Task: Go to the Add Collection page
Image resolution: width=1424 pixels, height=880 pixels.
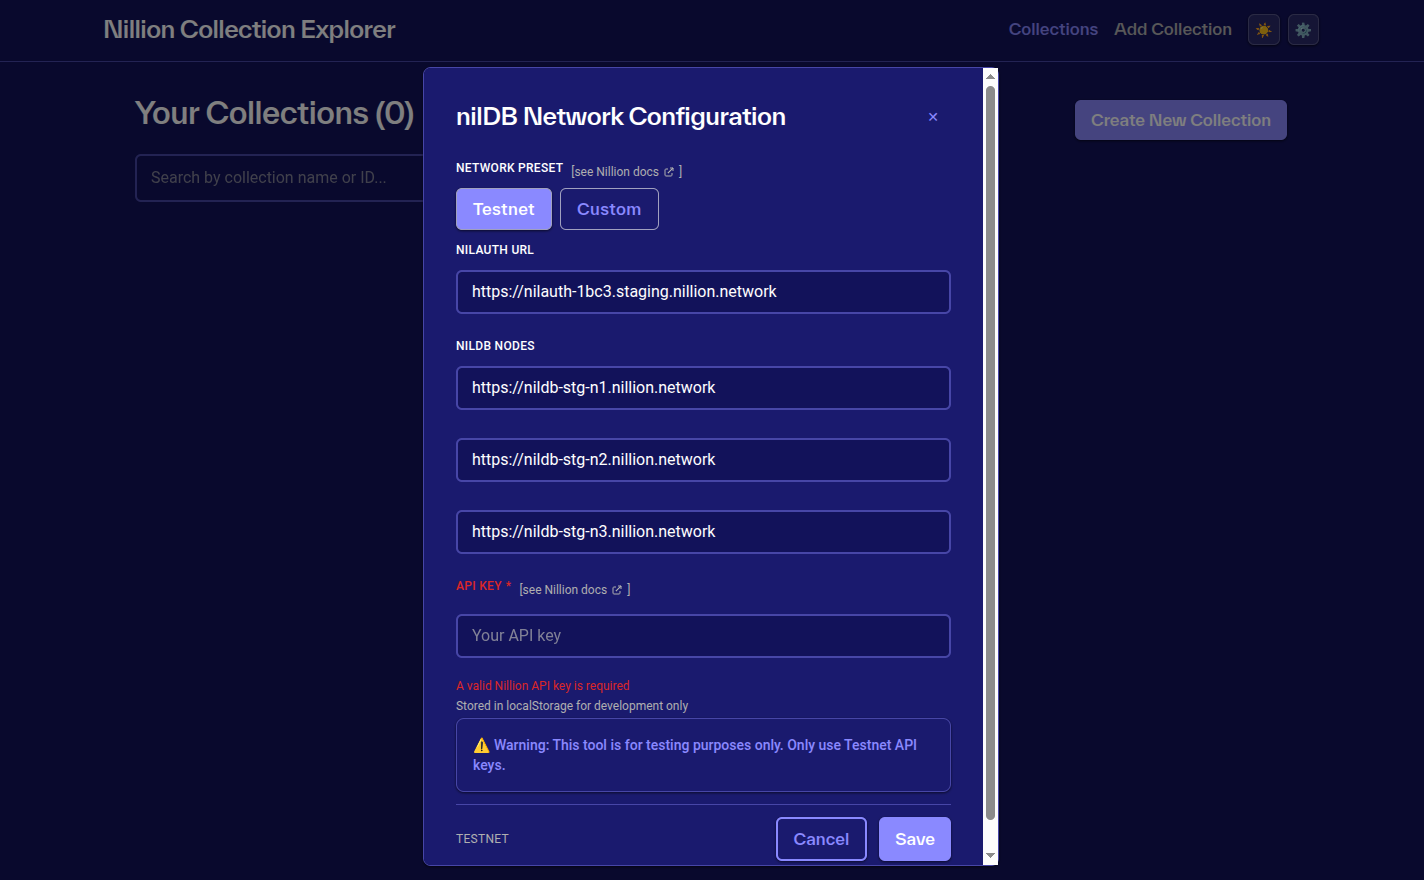Action: pos(1172,30)
